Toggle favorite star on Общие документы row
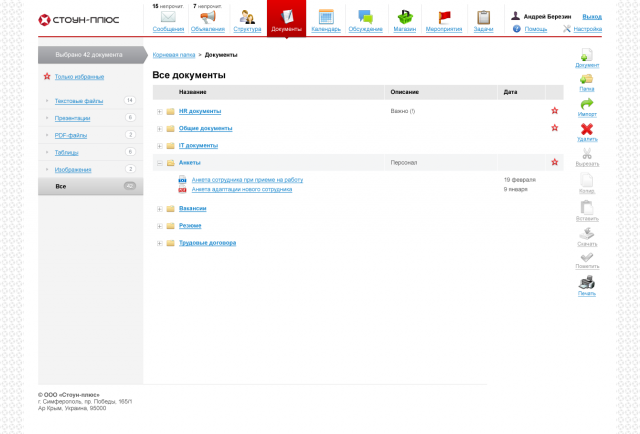This screenshot has height=434, width=640. (x=555, y=128)
